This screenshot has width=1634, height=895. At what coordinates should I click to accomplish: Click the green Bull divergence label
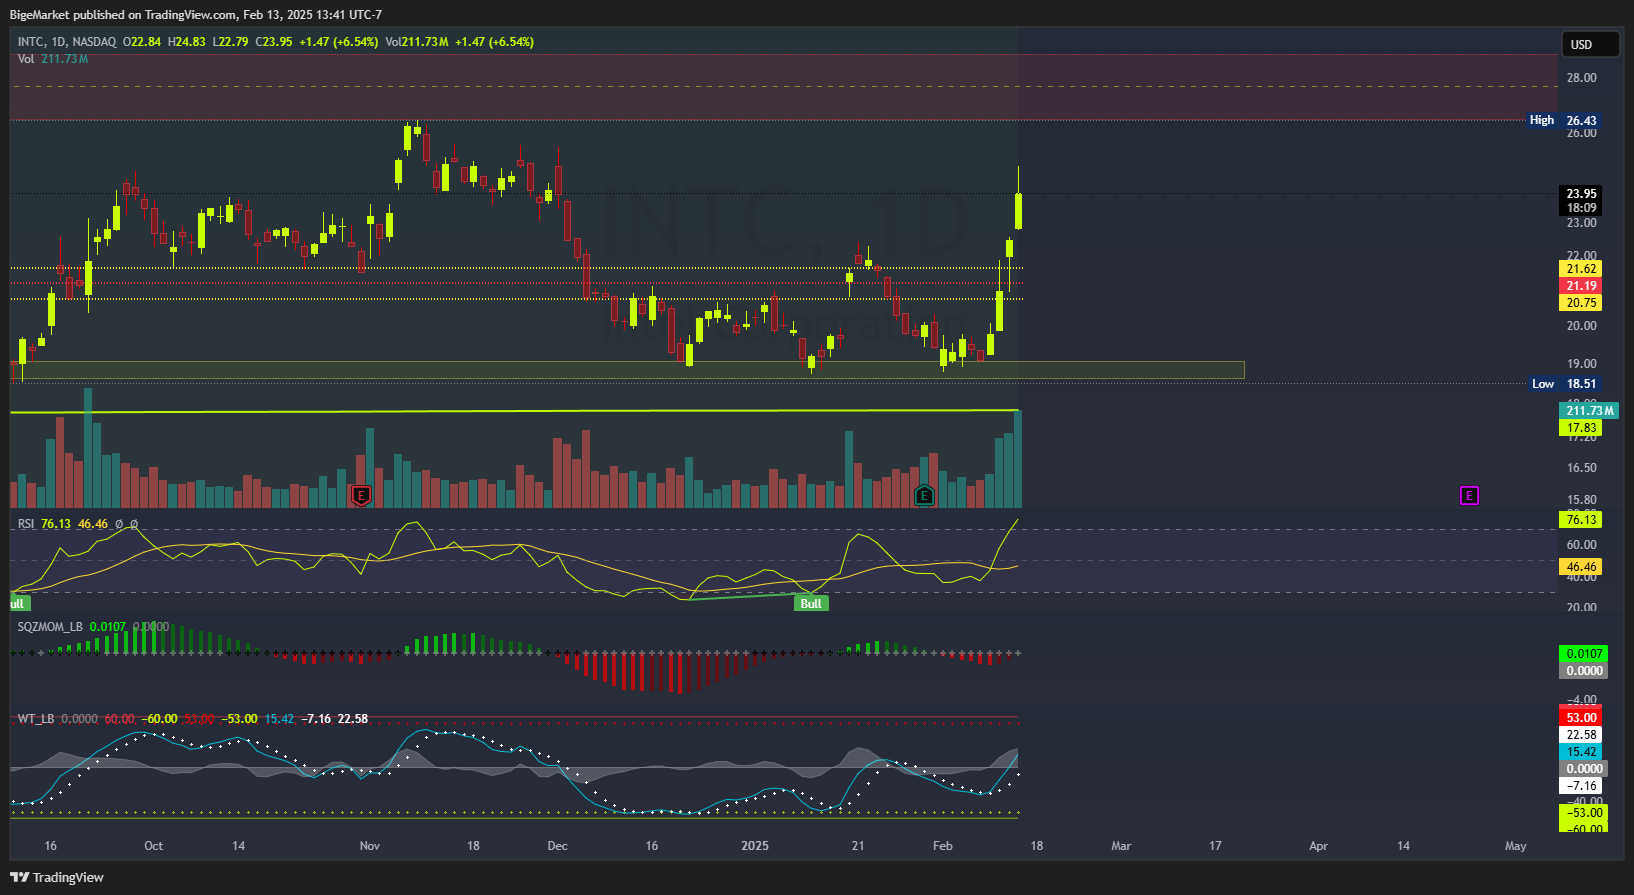(811, 603)
